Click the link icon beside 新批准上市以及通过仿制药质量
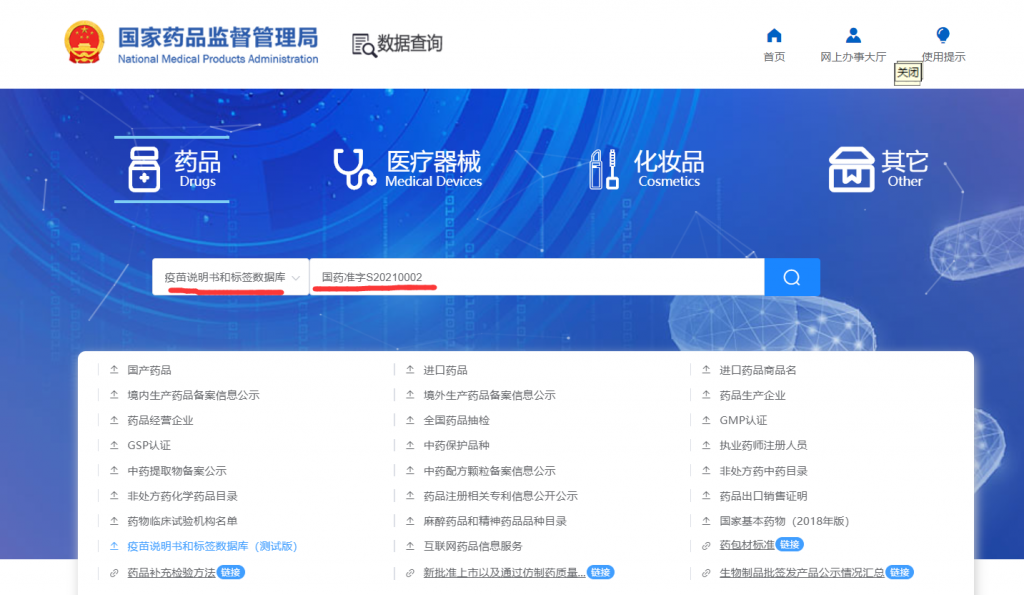 (410, 573)
